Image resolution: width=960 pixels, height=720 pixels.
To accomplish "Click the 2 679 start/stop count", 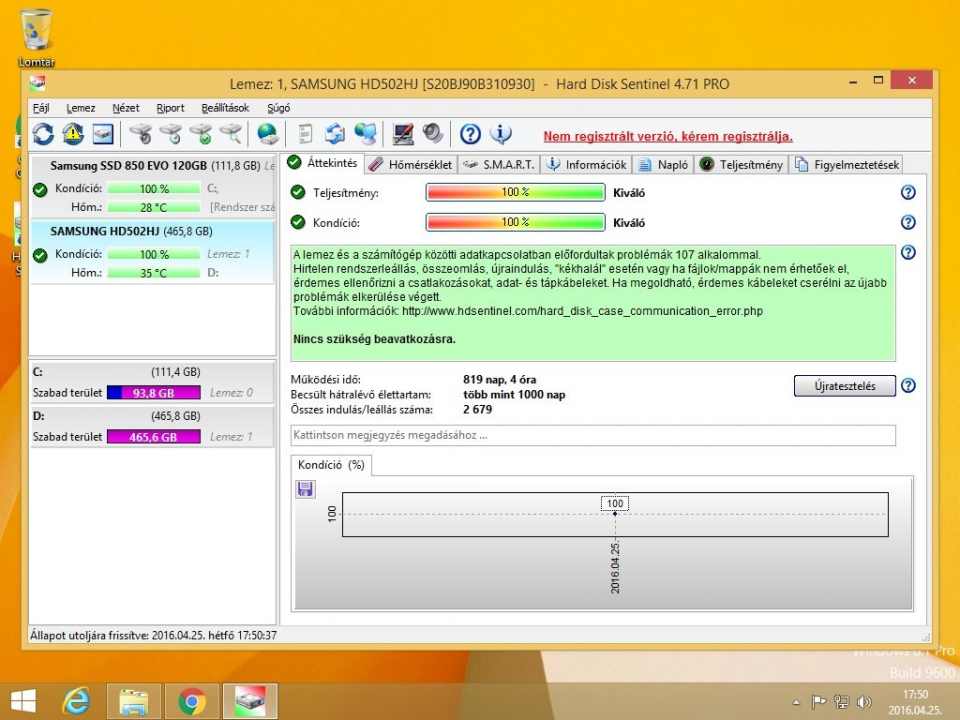I will coord(478,410).
